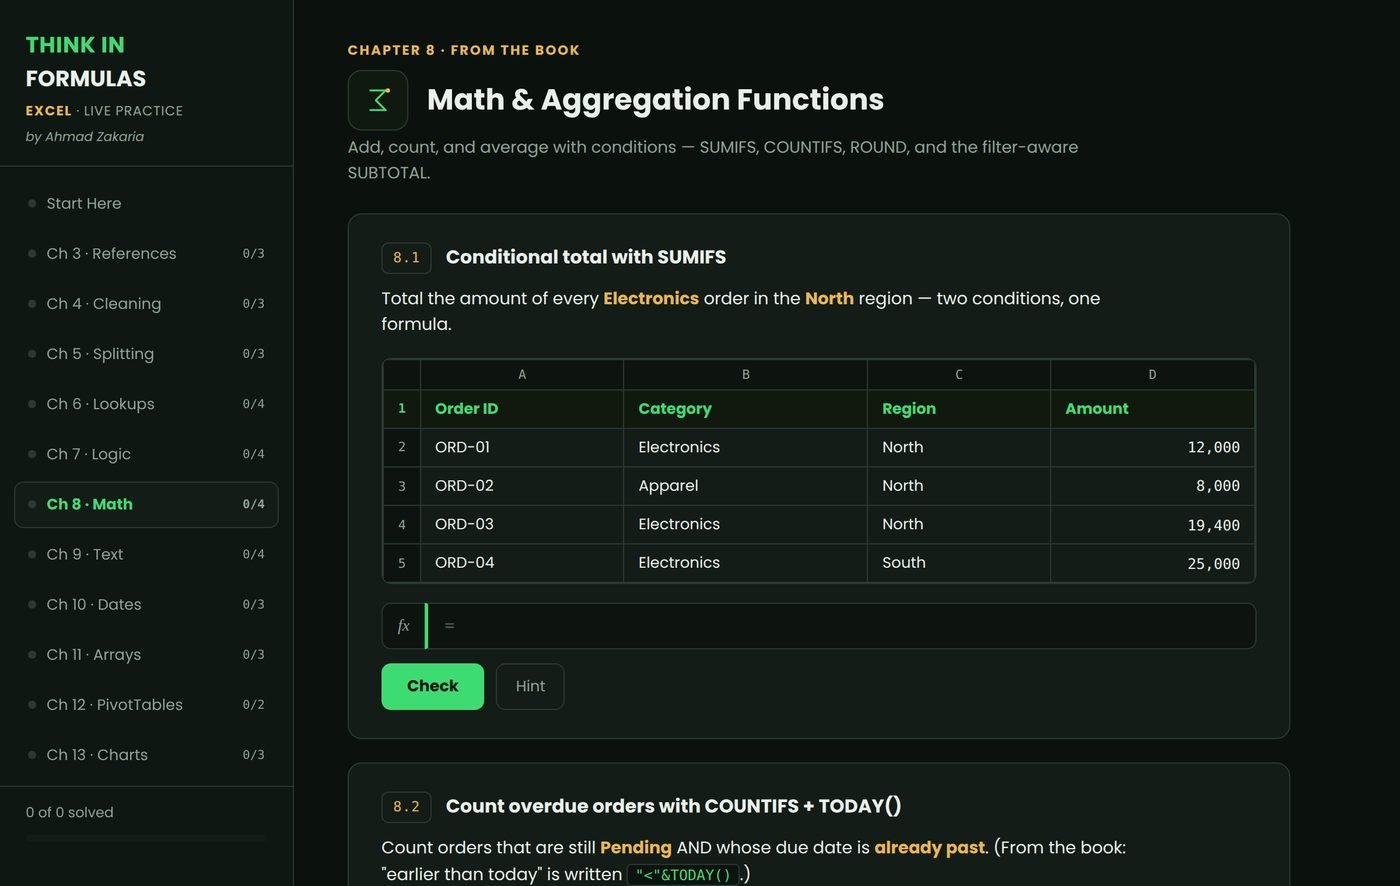
Task: Focus the formula input field
Action: [841, 626]
